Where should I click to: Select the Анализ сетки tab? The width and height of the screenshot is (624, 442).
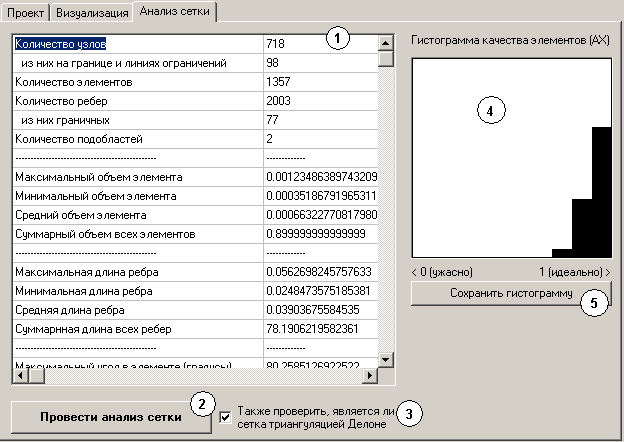pos(174,11)
